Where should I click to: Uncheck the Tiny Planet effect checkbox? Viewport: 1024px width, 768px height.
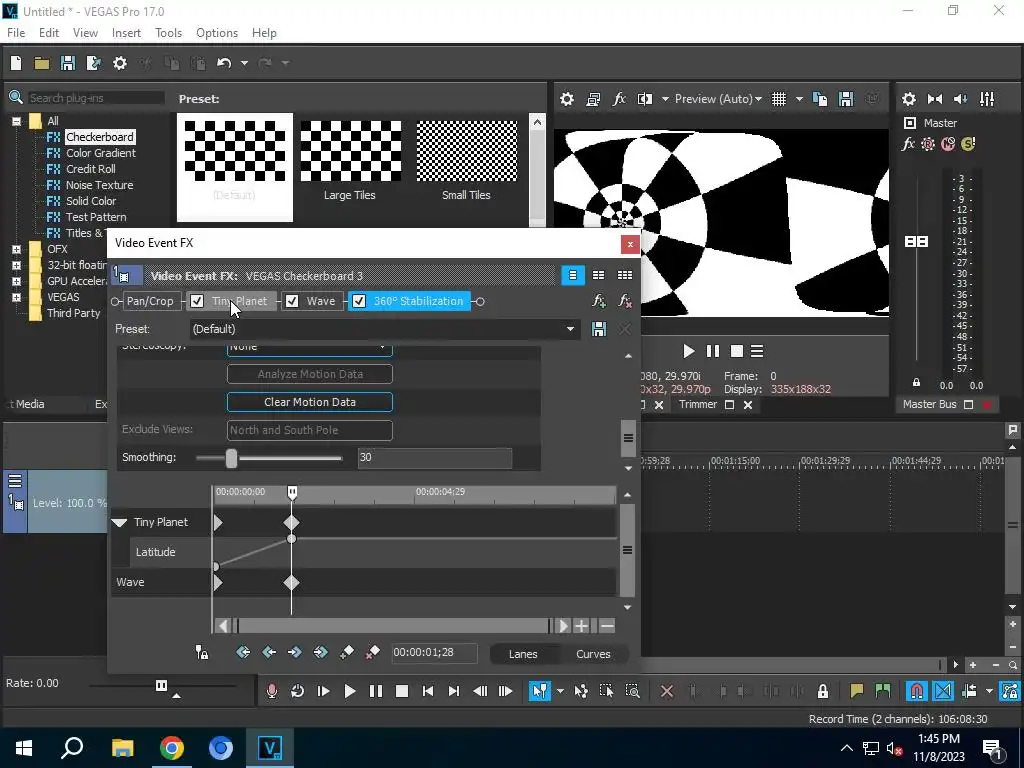pos(197,301)
